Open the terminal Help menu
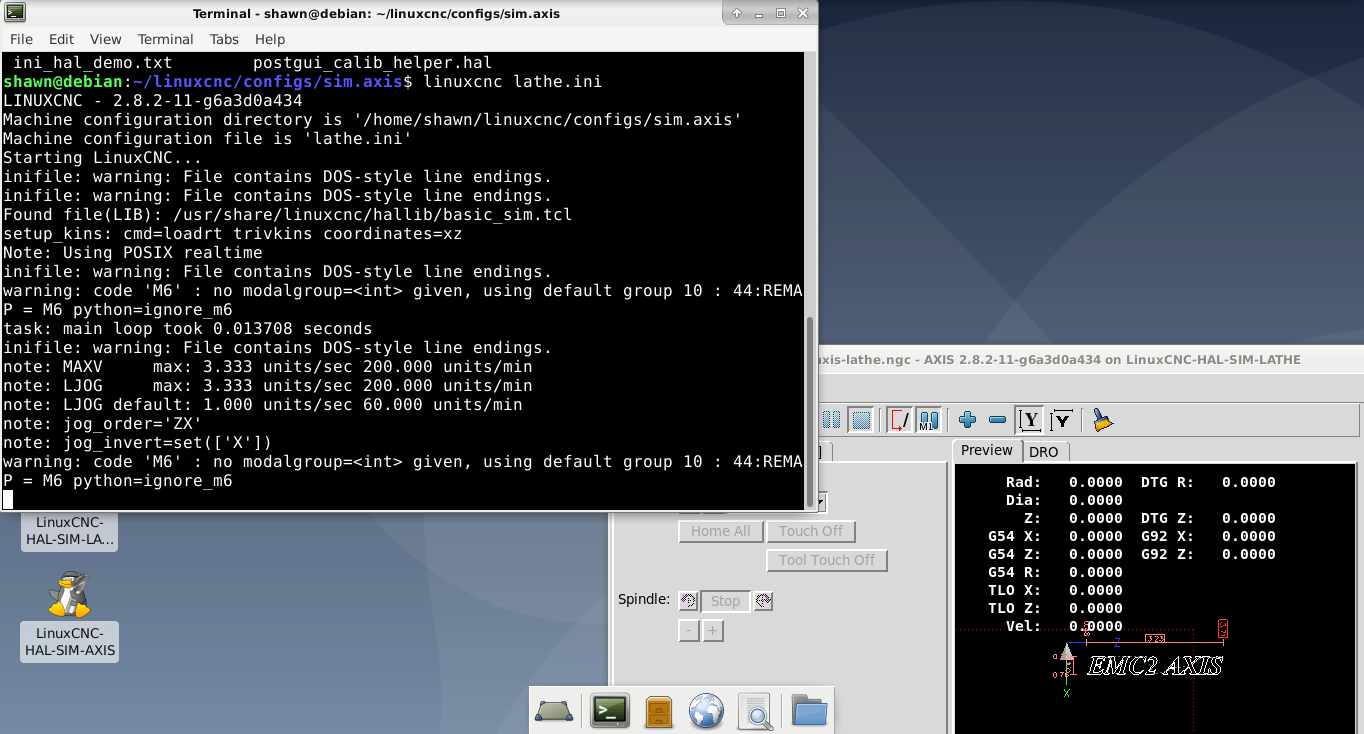This screenshot has height=734, width=1364. [x=270, y=39]
